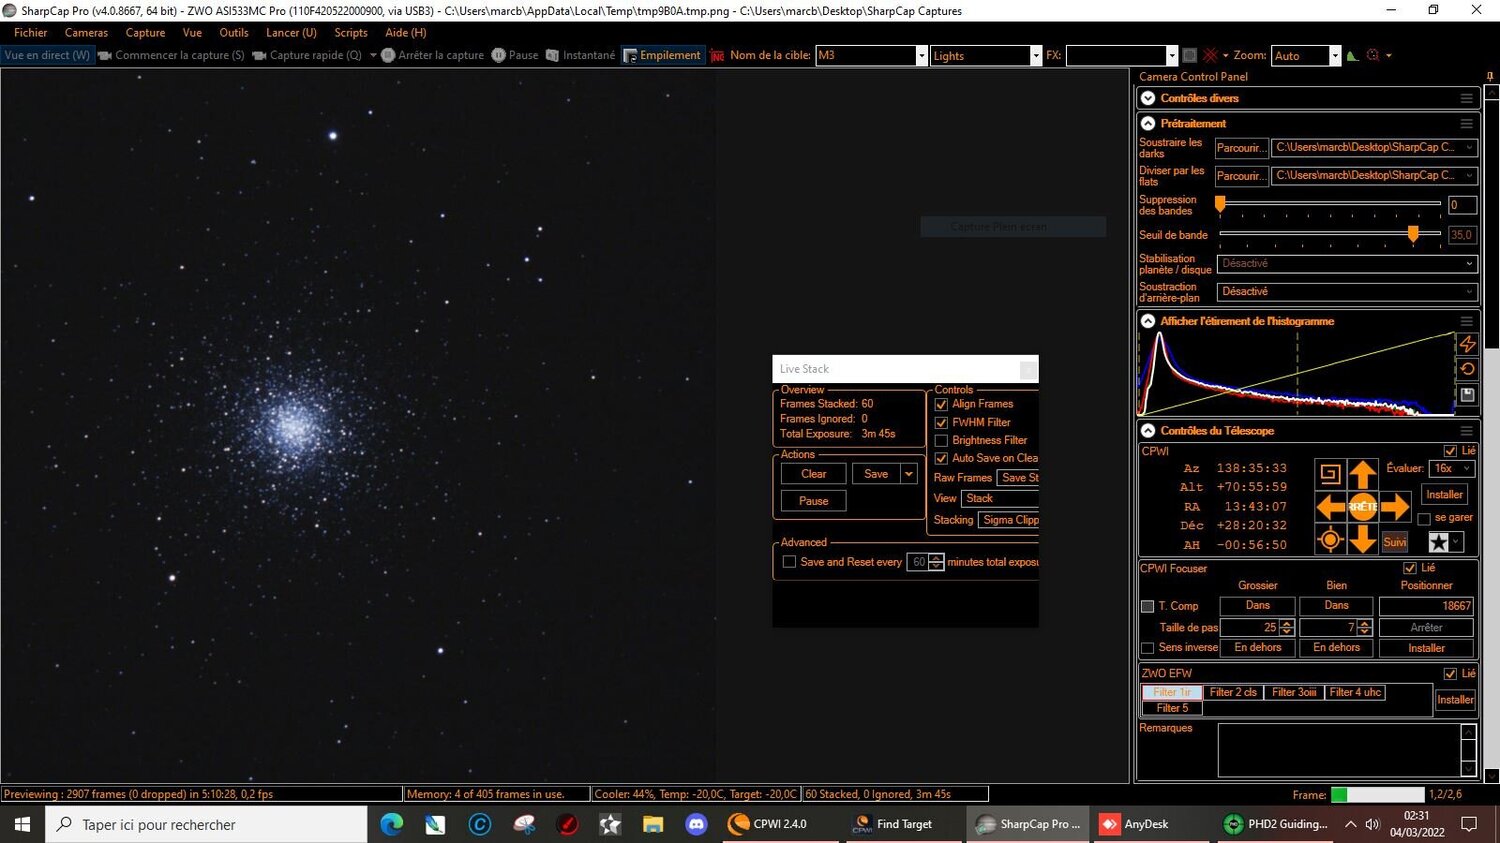1500x843 pixels.
Task: Save the histogram stretch via the floppy disk icon
Action: tap(1467, 395)
